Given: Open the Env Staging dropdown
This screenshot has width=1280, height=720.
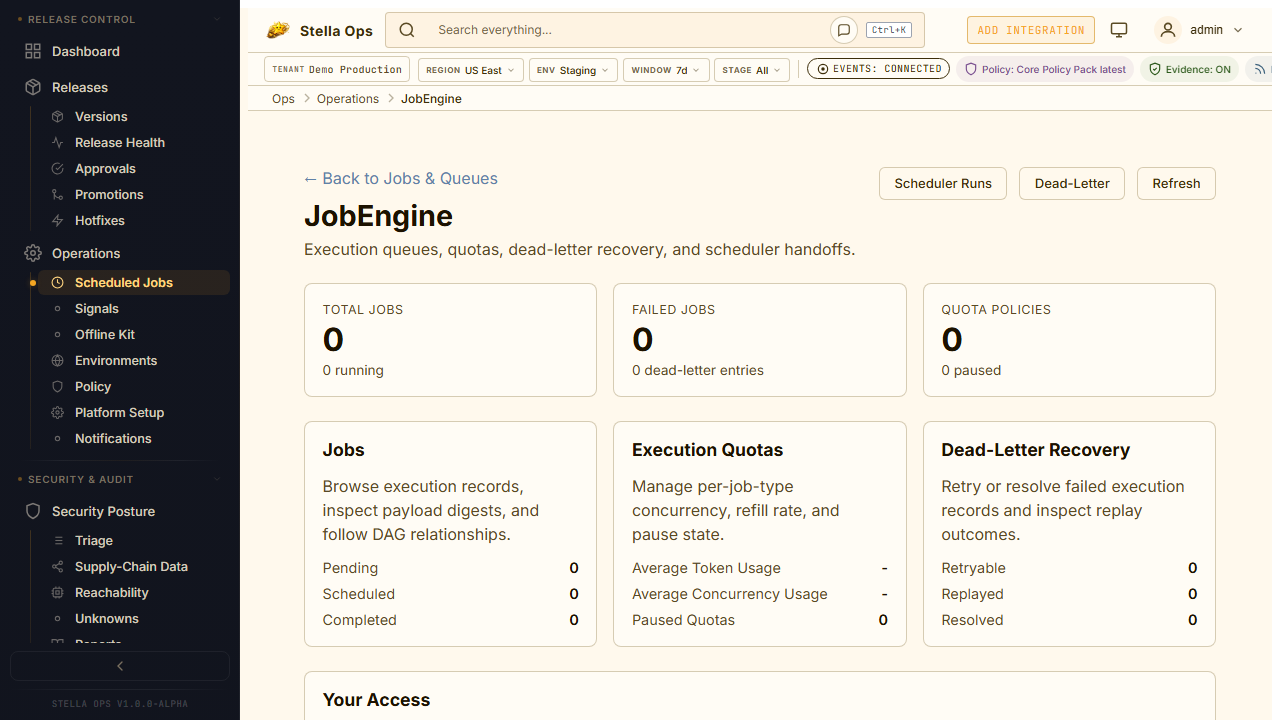Looking at the screenshot, I should coord(573,70).
